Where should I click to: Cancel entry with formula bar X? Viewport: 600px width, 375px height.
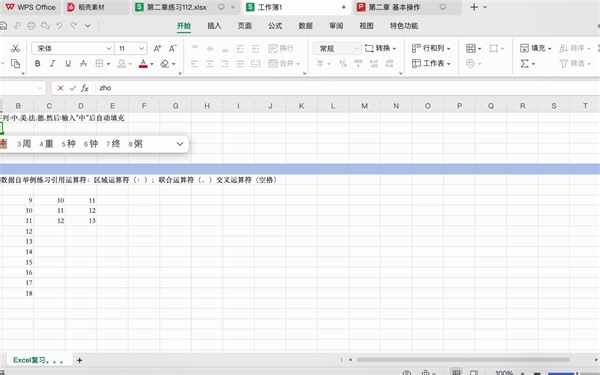click(60, 88)
